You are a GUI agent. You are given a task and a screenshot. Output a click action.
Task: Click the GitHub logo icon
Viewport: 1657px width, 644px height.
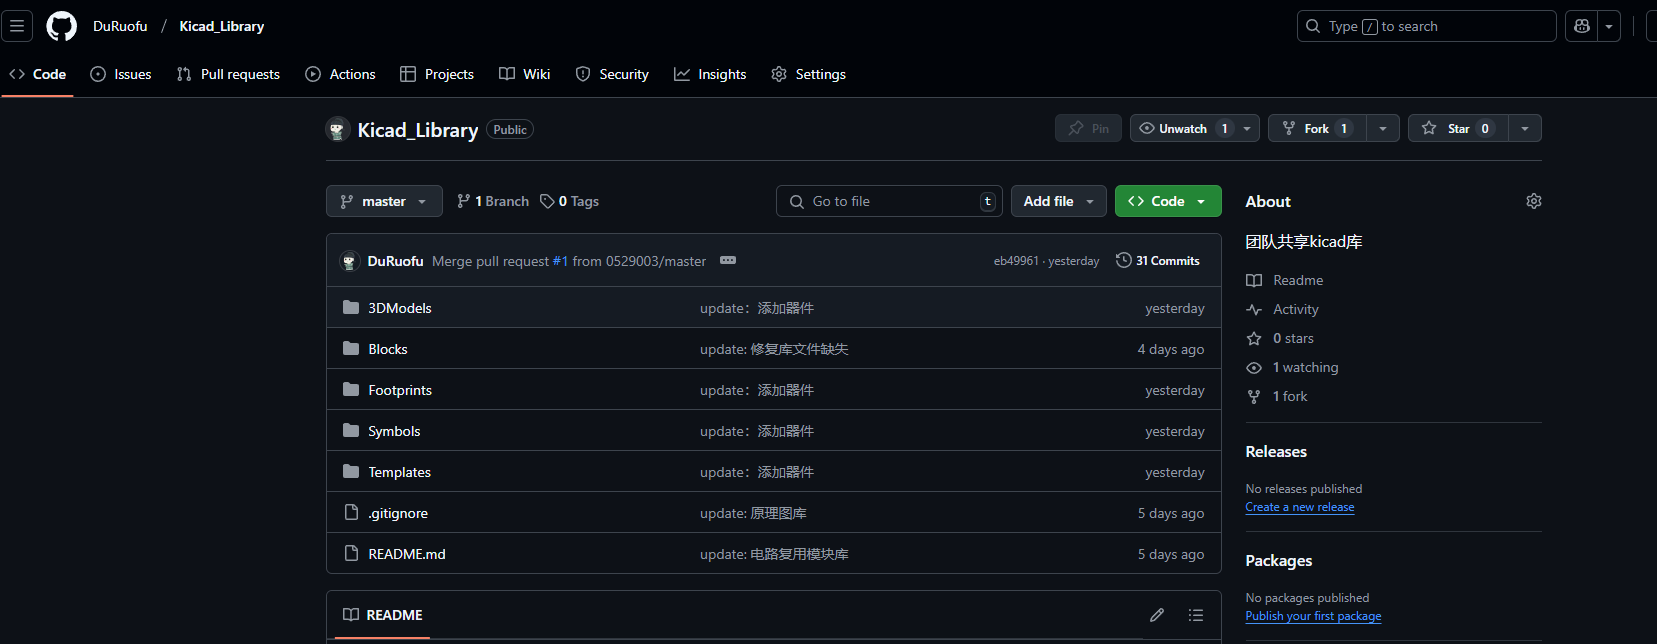click(62, 26)
